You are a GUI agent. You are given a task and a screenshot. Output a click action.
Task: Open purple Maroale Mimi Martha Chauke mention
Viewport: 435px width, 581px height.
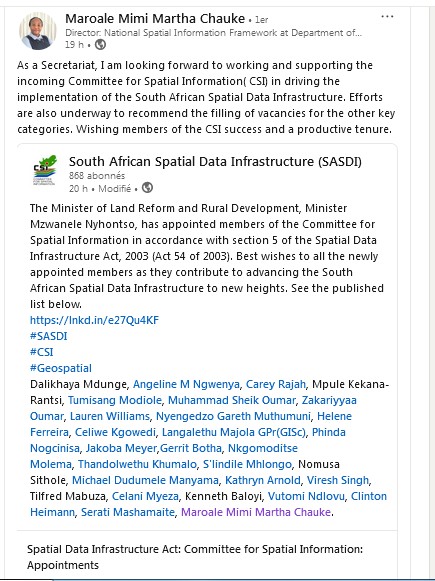tap(256, 512)
